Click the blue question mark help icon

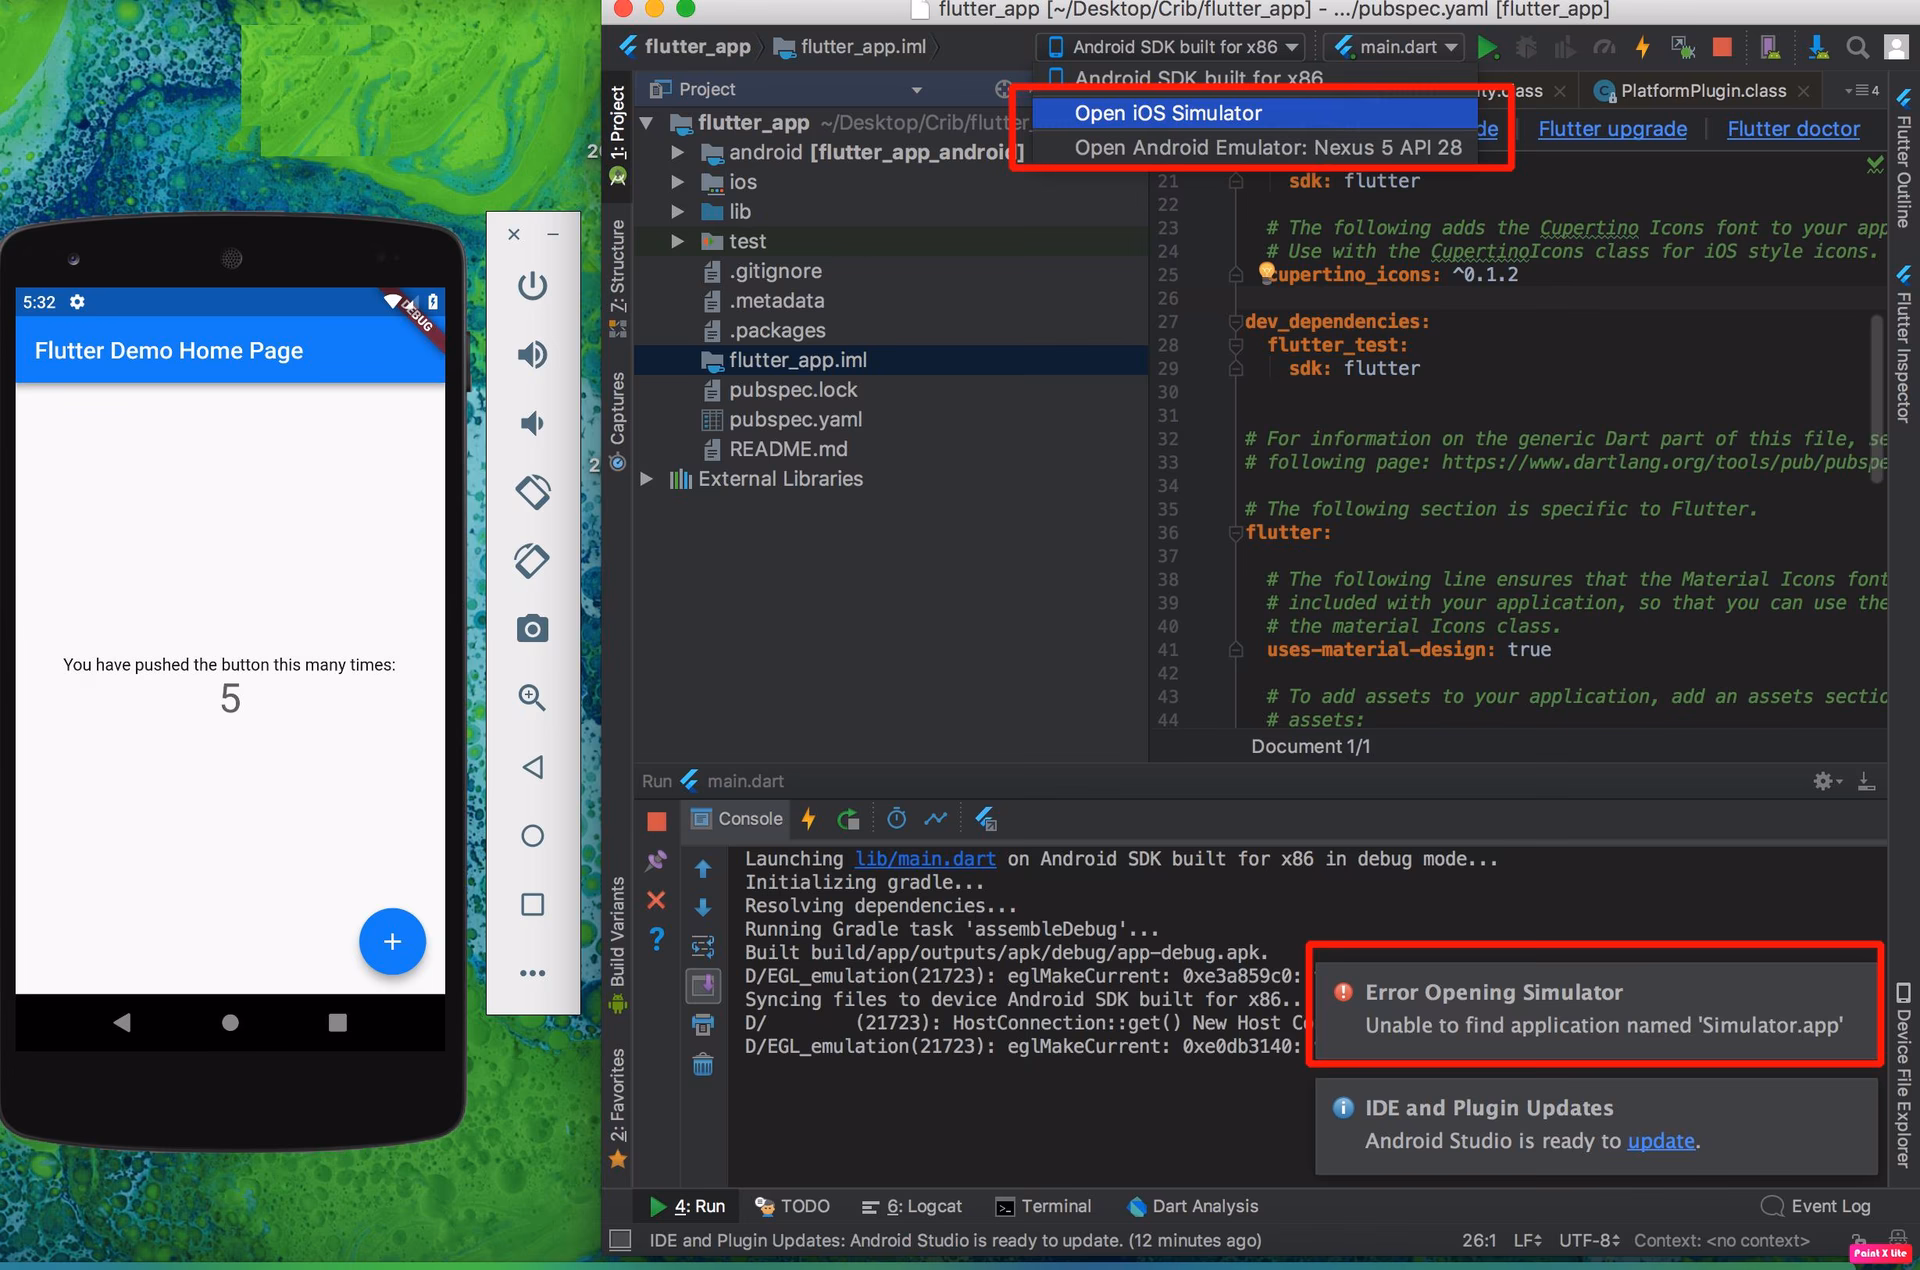pyautogui.click(x=656, y=939)
